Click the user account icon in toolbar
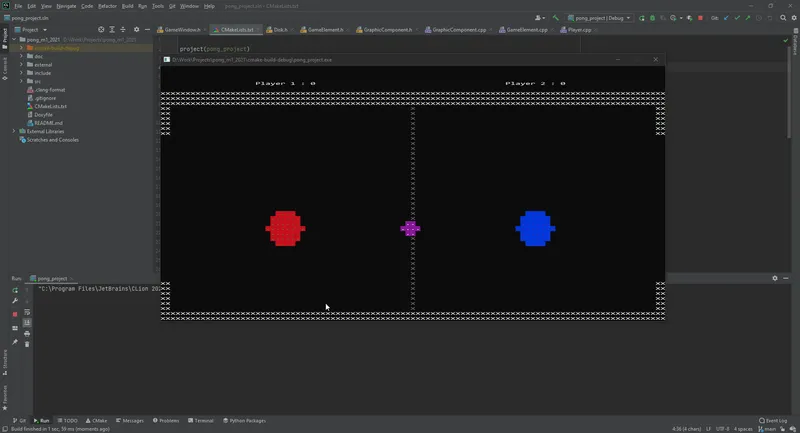The image size is (800, 433). tap(538, 18)
